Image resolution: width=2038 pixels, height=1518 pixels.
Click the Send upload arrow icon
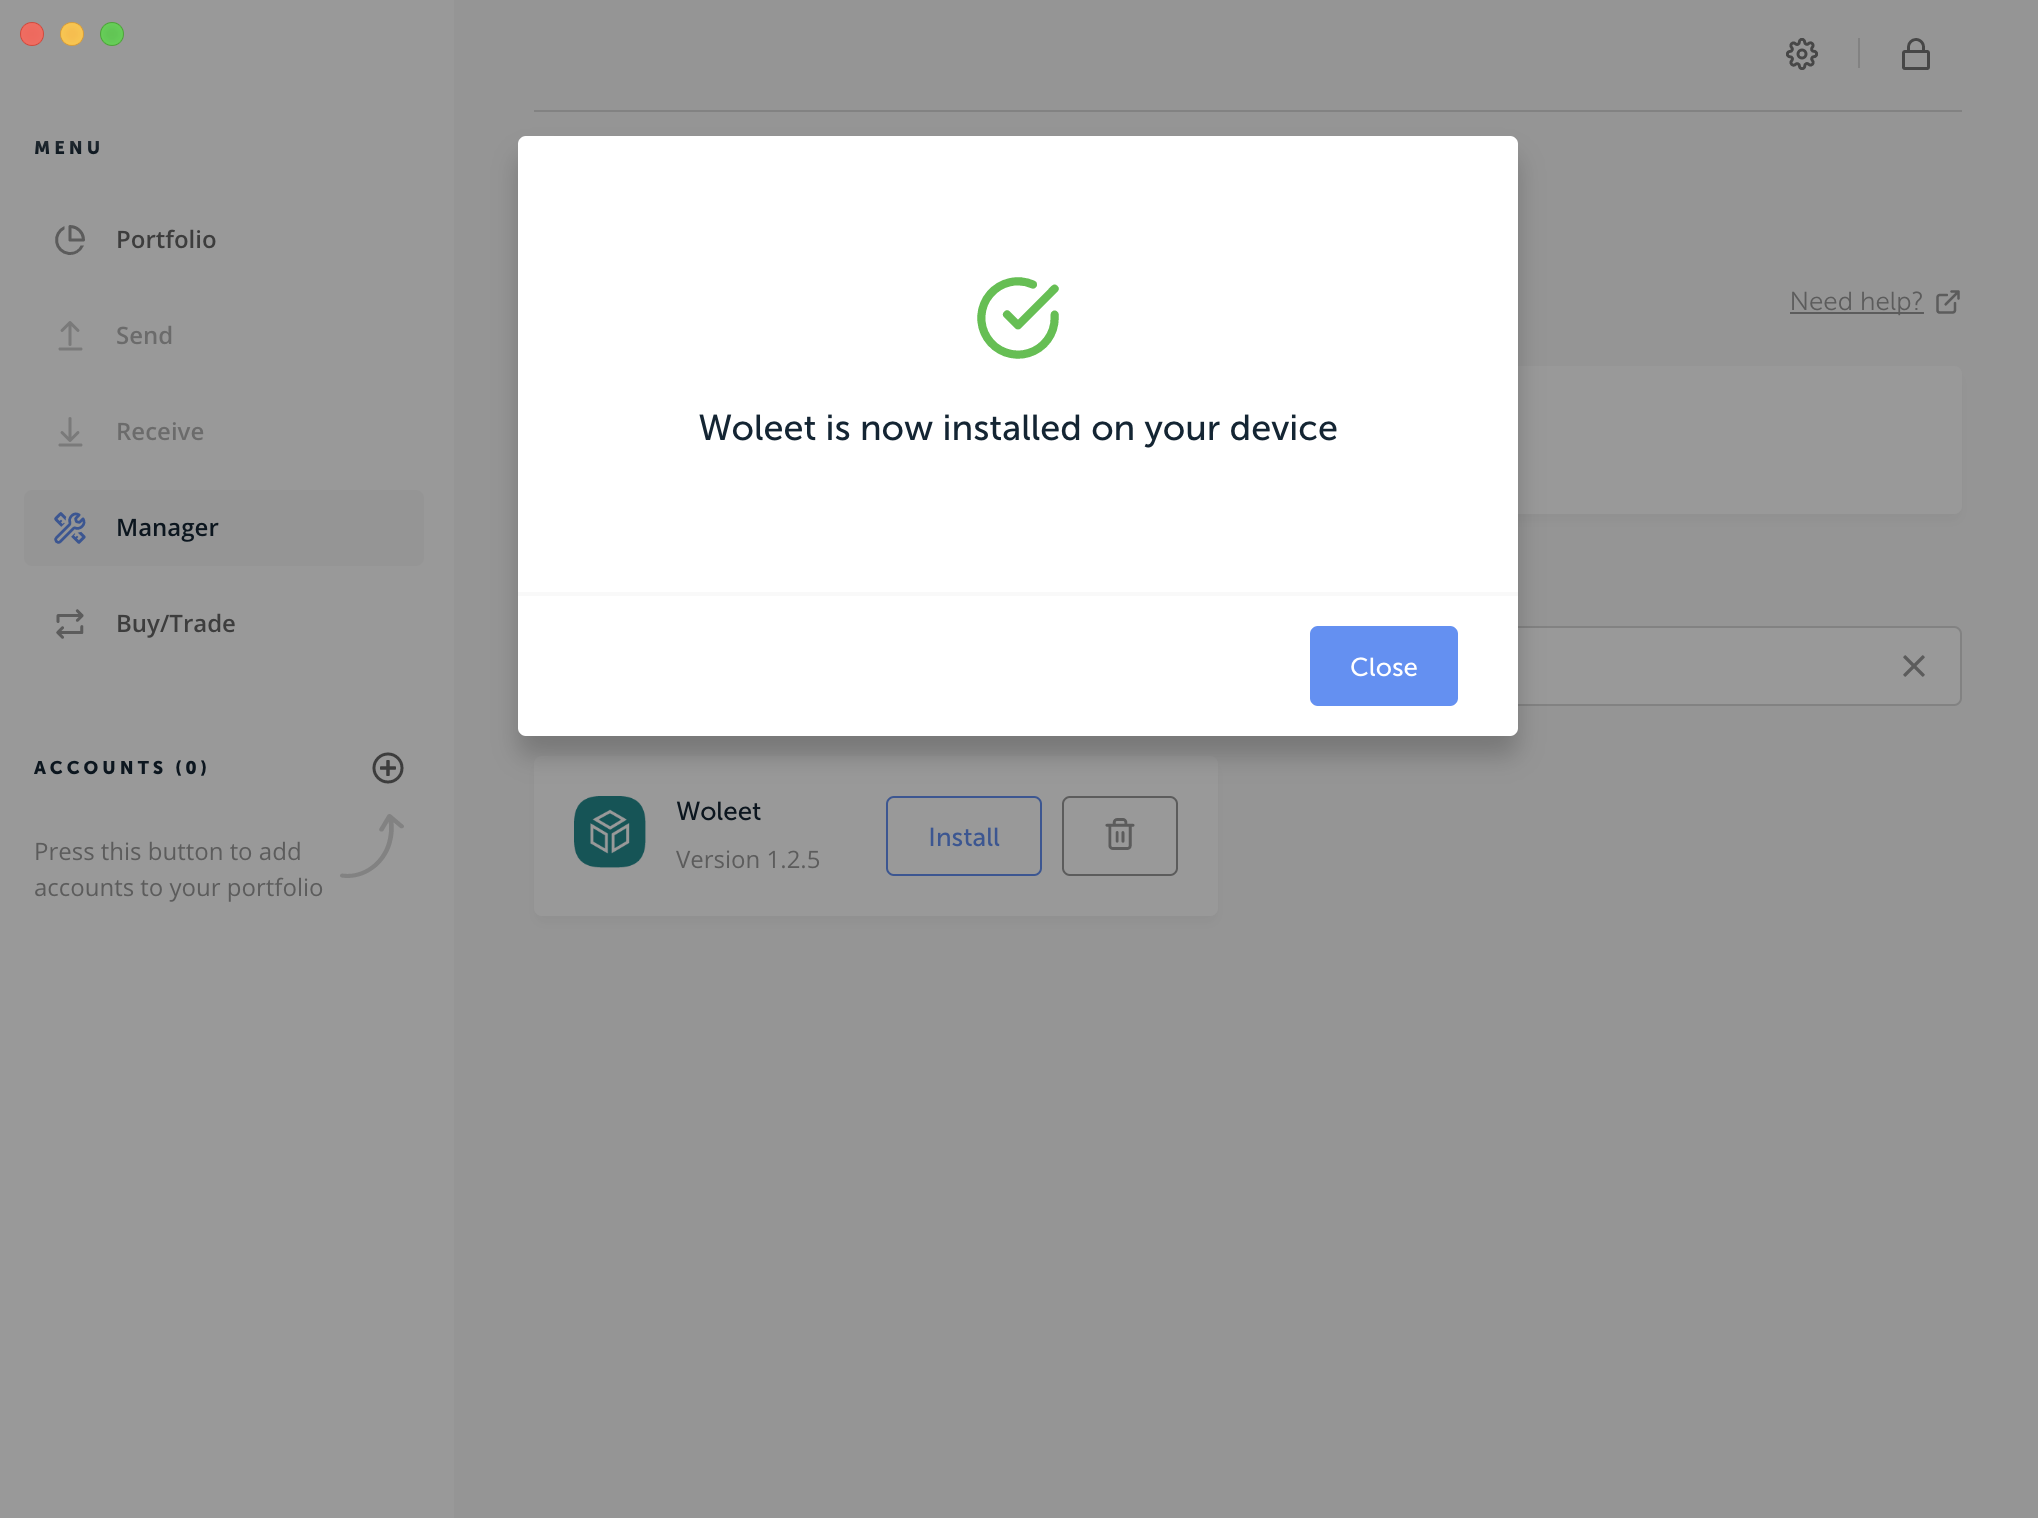click(x=70, y=336)
